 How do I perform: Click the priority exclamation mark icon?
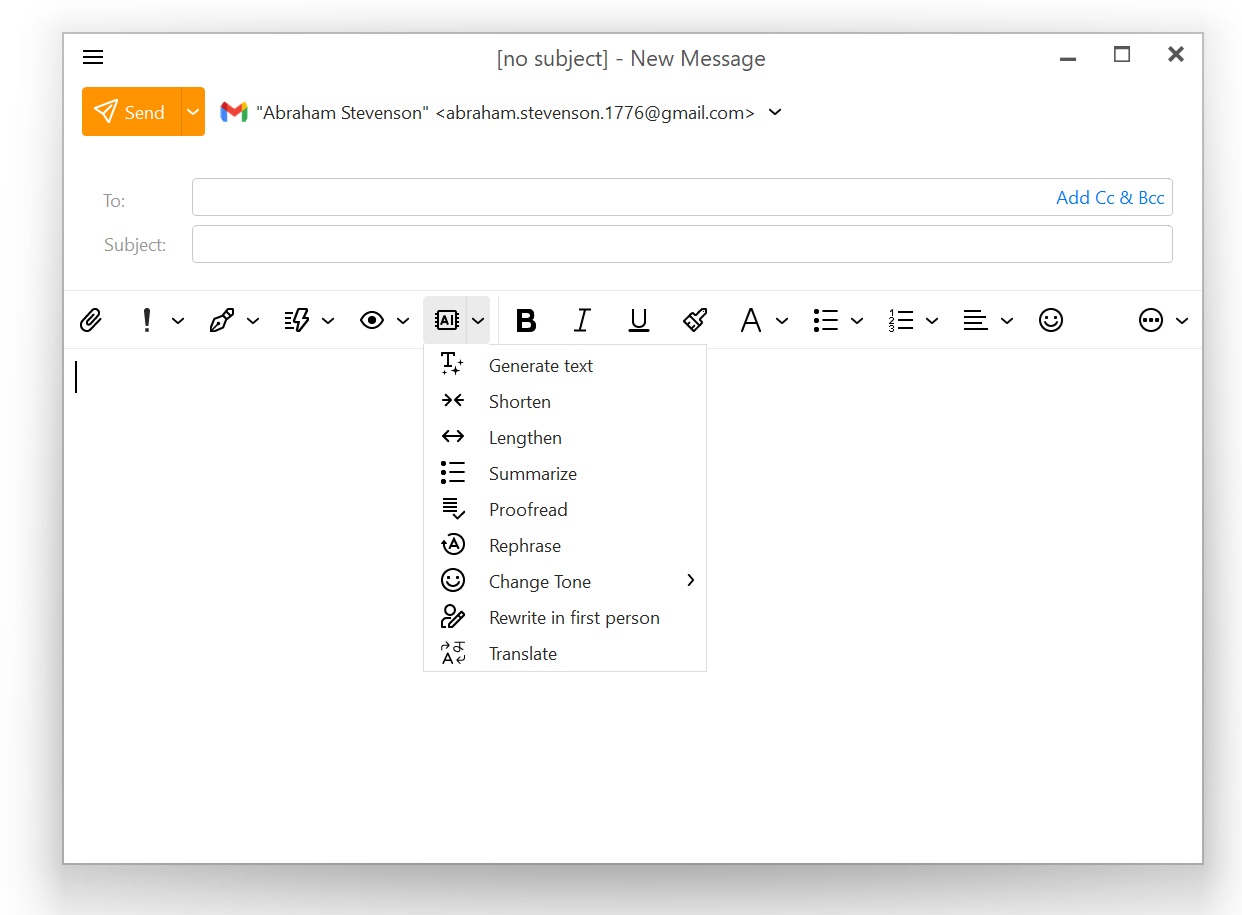tap(147, 320)
